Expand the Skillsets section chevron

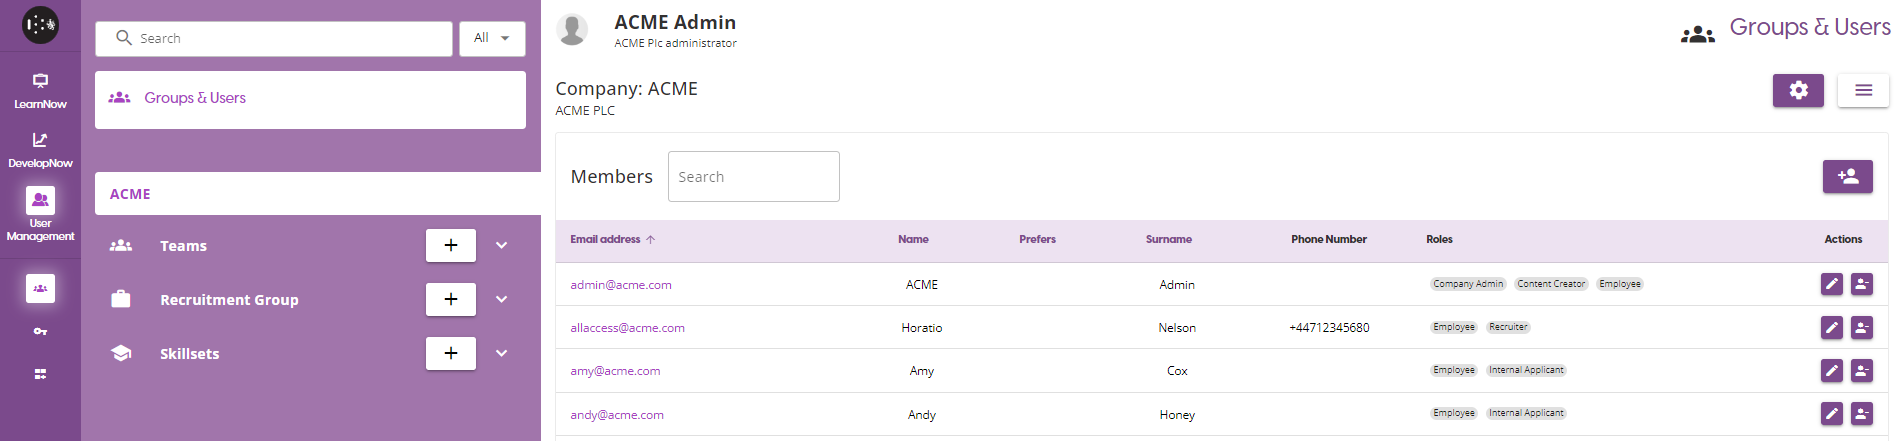tap(502, 353)
